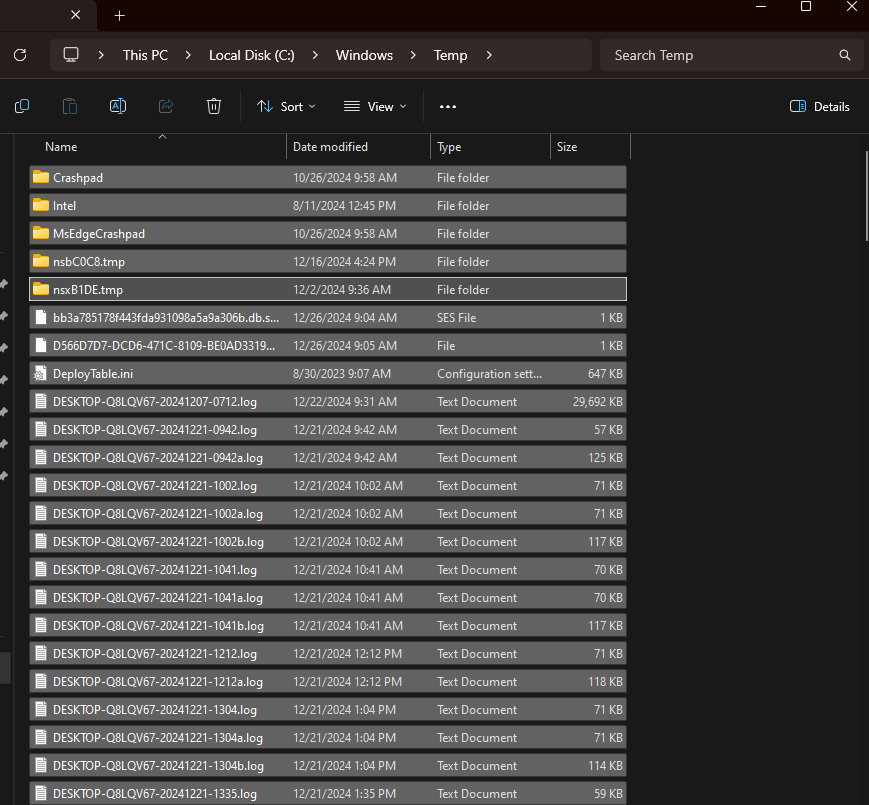Select the nsbC0C8.tmp folder icon
Viewport: 869px width, 805px height.
(40, 261)
